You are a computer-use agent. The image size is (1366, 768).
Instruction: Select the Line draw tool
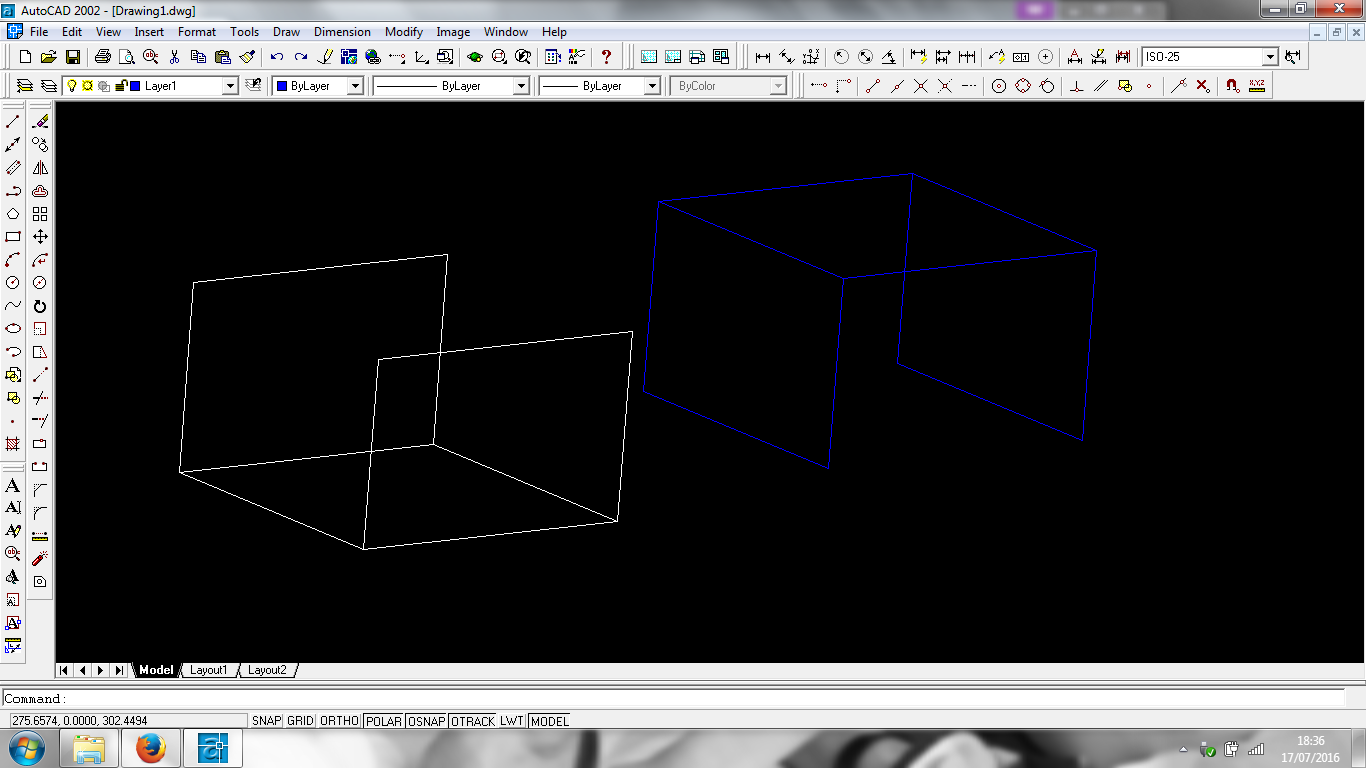(x=13, y=122)
